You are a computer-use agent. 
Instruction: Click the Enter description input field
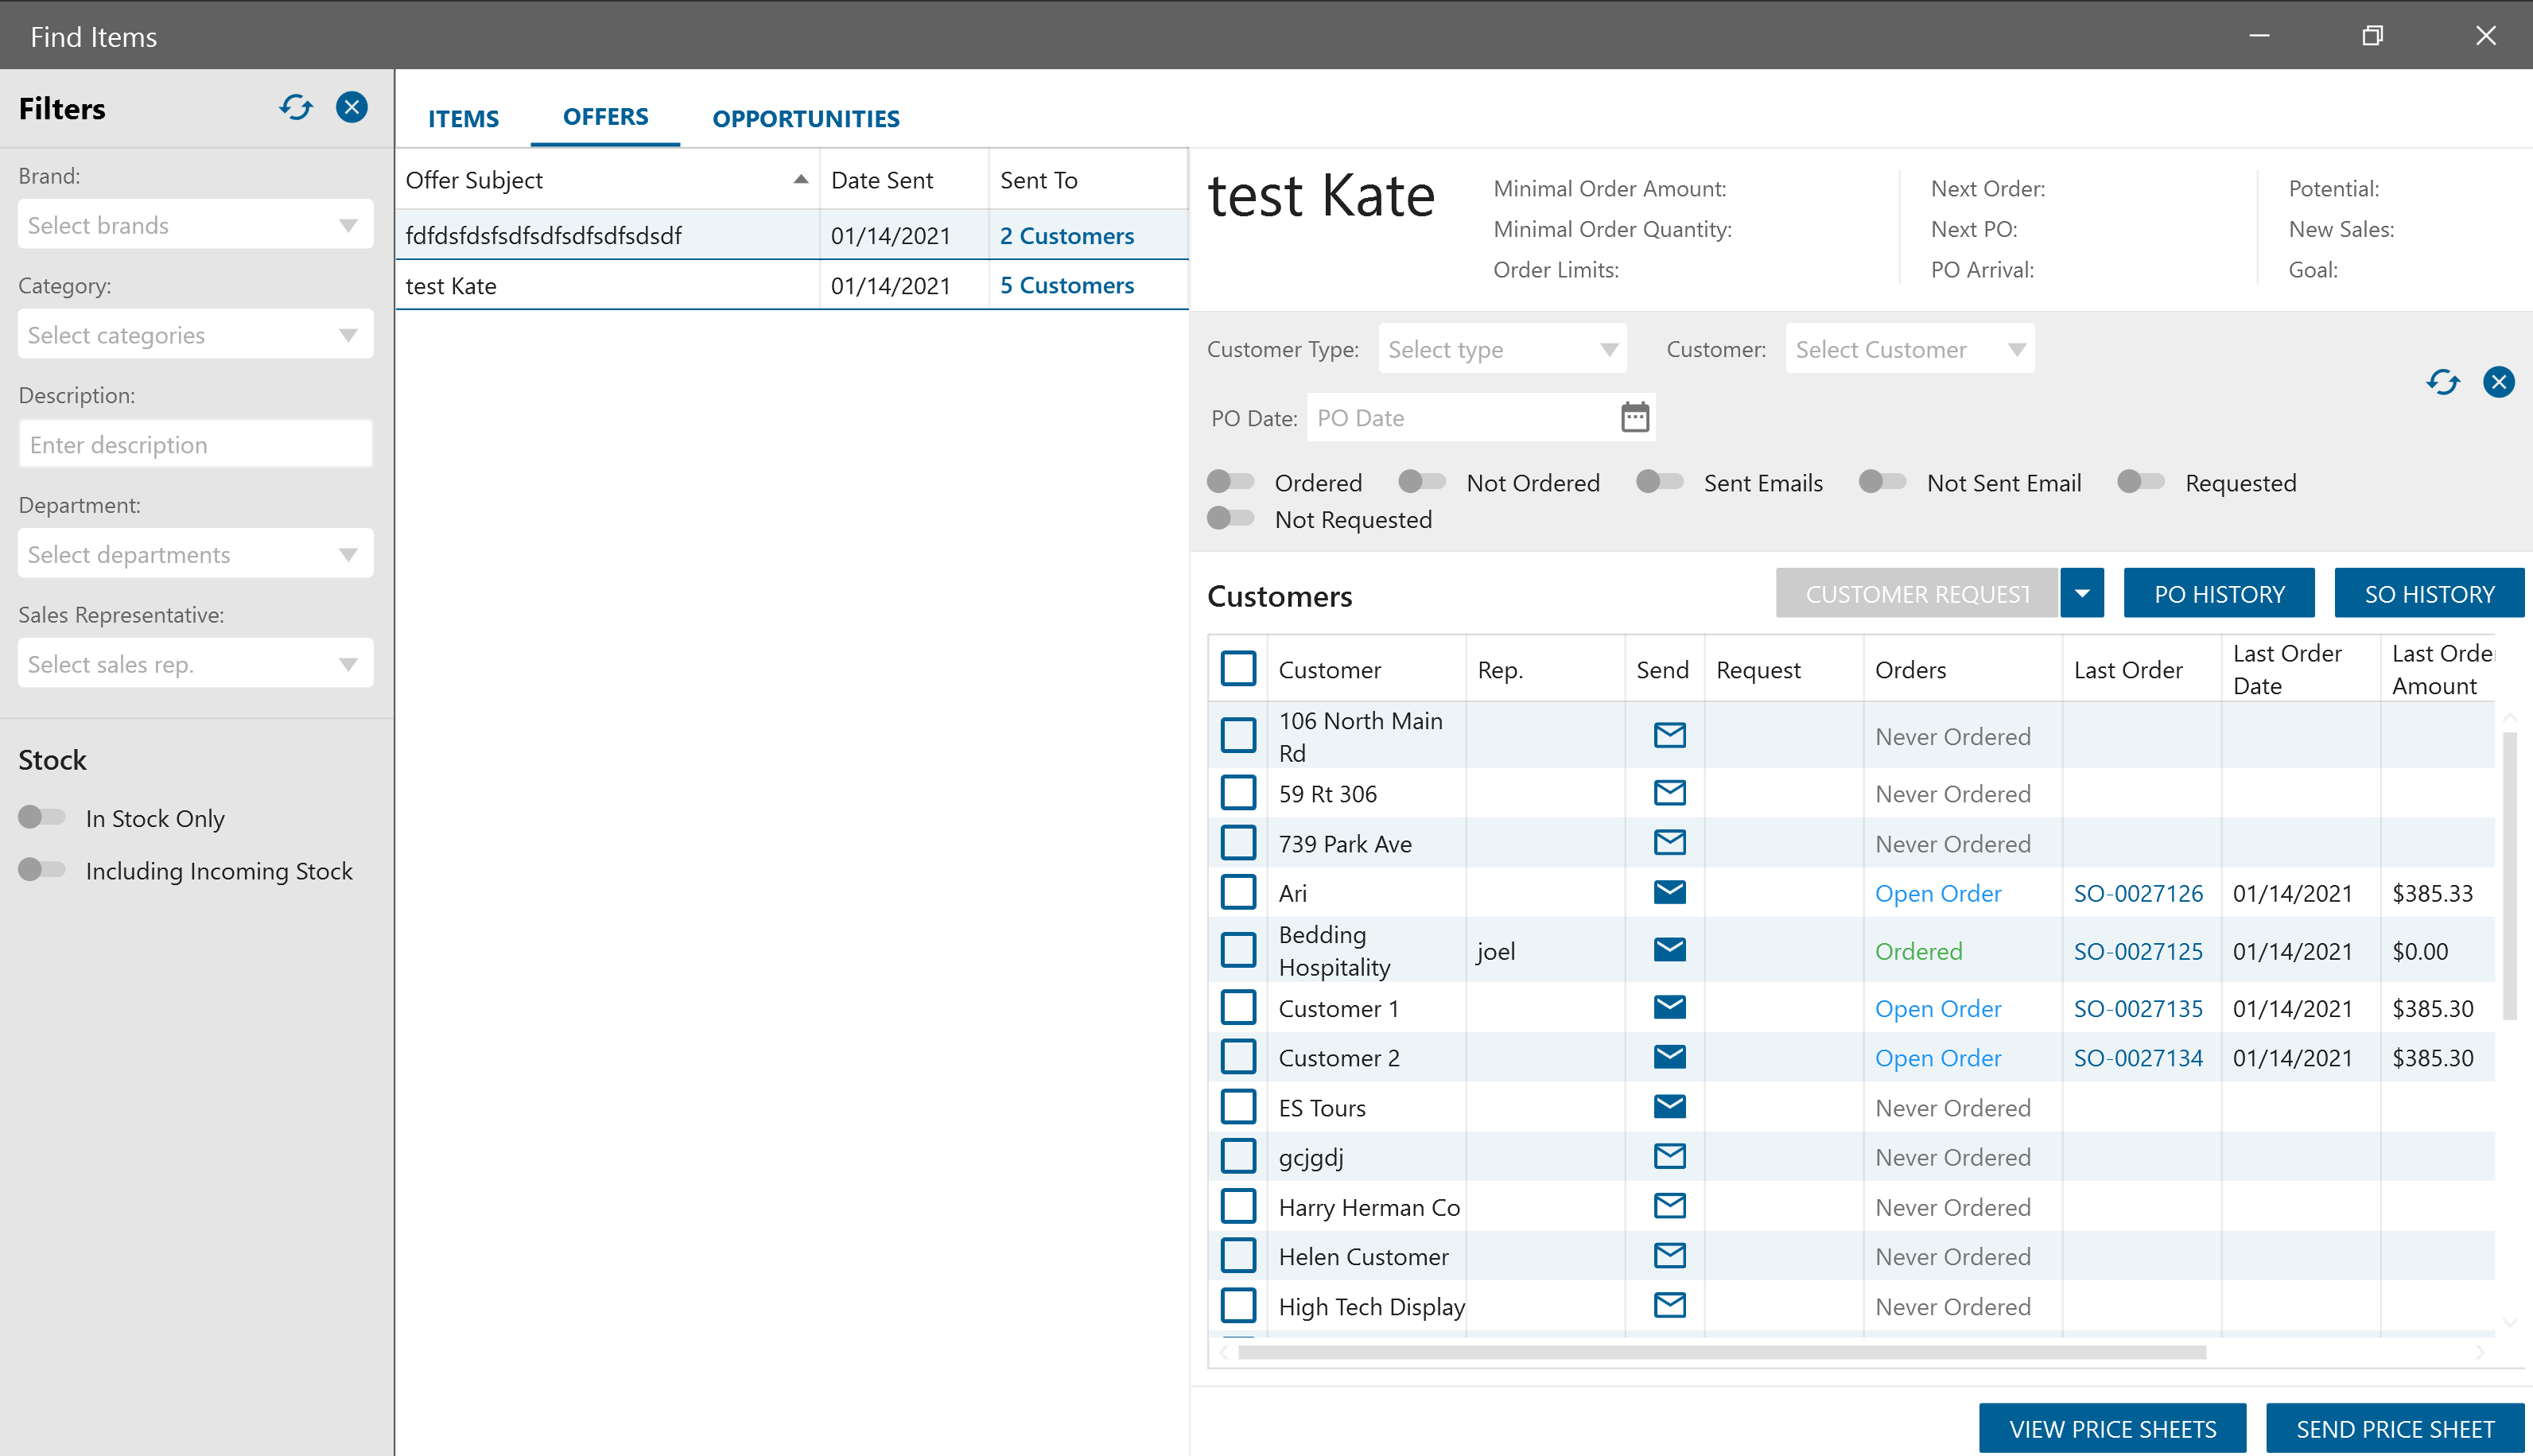coord(195,444)
